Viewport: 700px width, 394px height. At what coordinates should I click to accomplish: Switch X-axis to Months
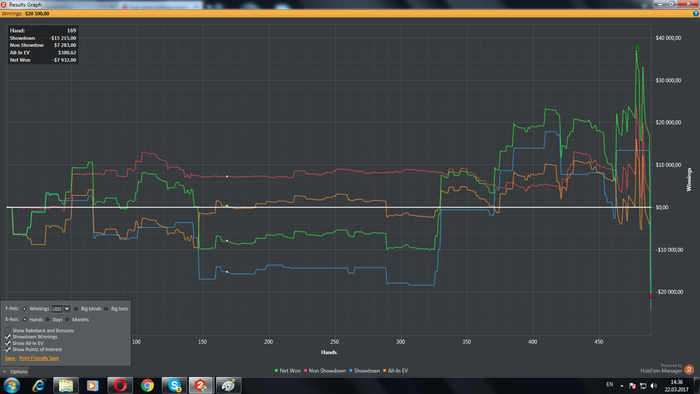point(67,319)
